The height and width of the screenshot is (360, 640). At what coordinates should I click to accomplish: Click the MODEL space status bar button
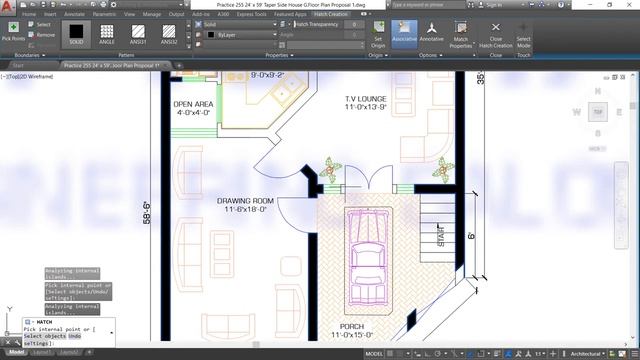pos(374,353)
